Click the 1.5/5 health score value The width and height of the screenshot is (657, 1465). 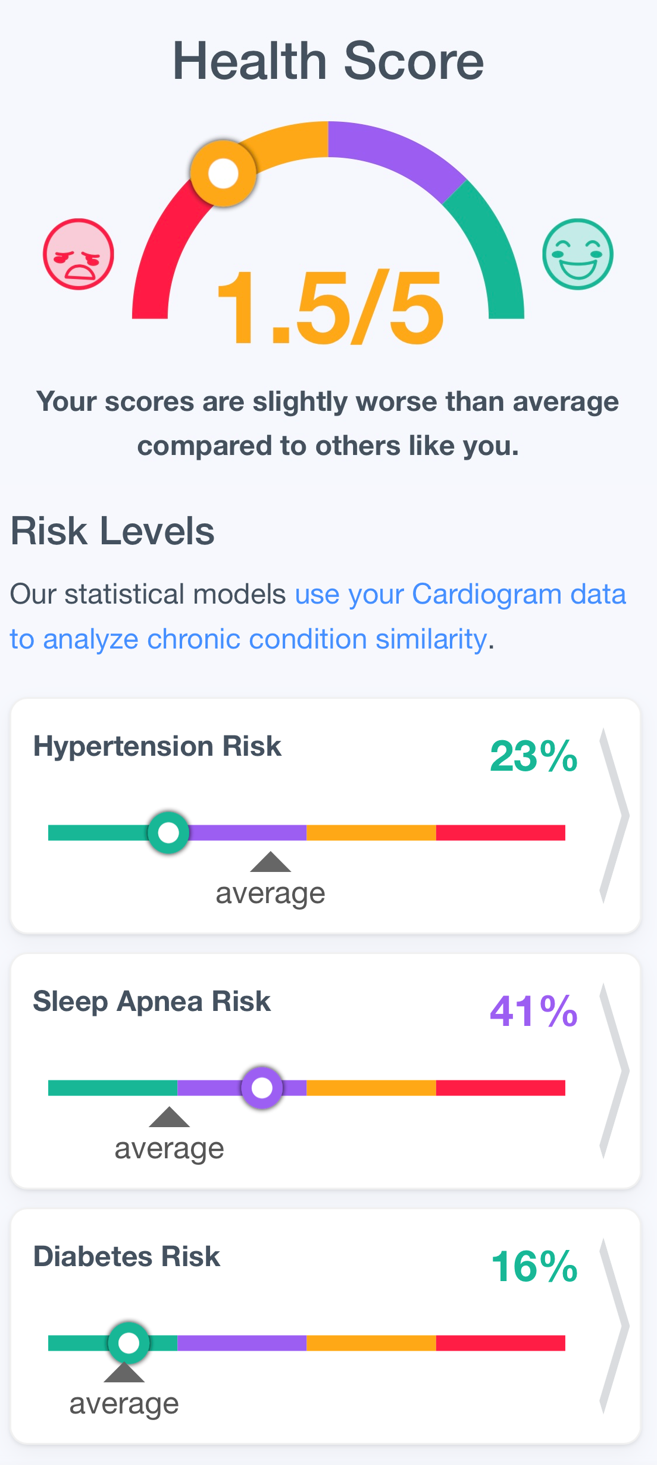click(x=329, y=308)
